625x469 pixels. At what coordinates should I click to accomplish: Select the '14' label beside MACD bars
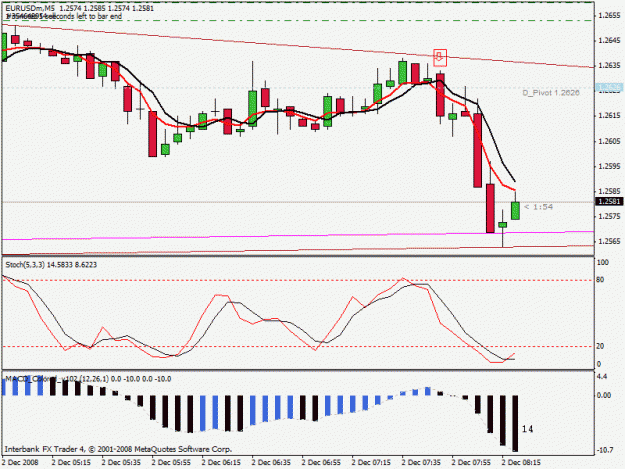point(527,429)
